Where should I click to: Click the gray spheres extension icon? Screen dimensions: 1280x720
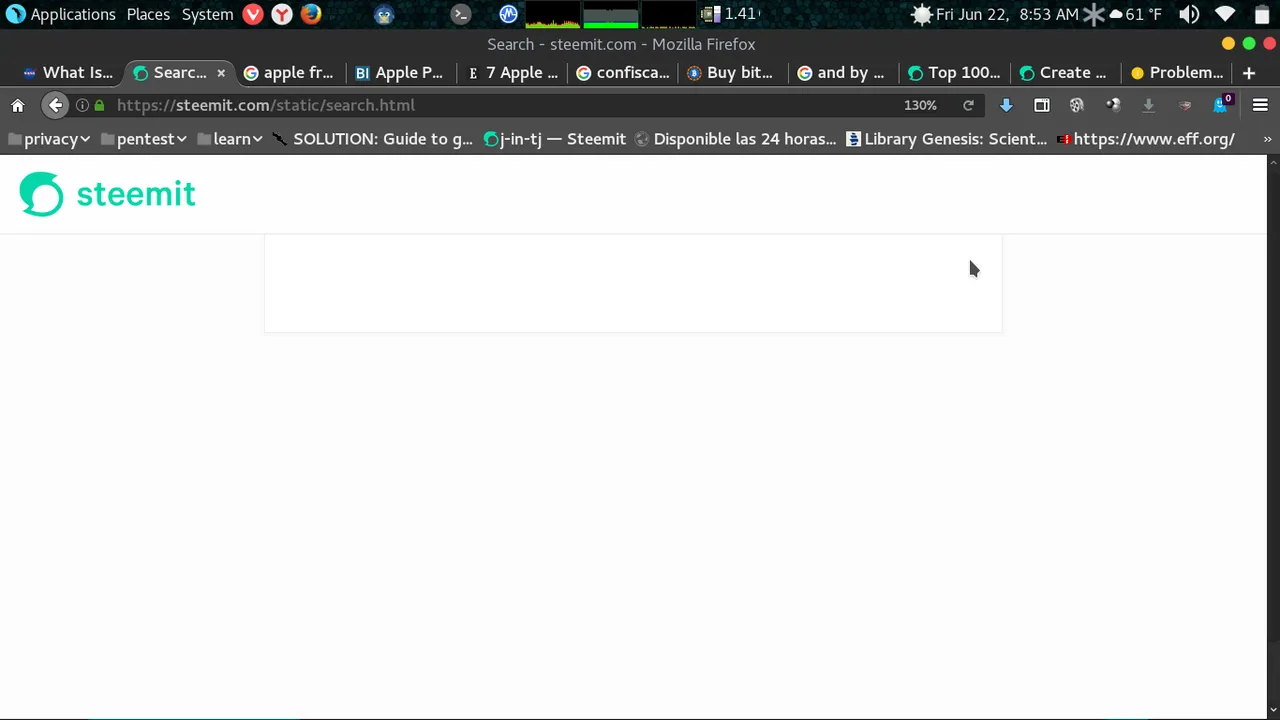click(x=1113, y=105)
